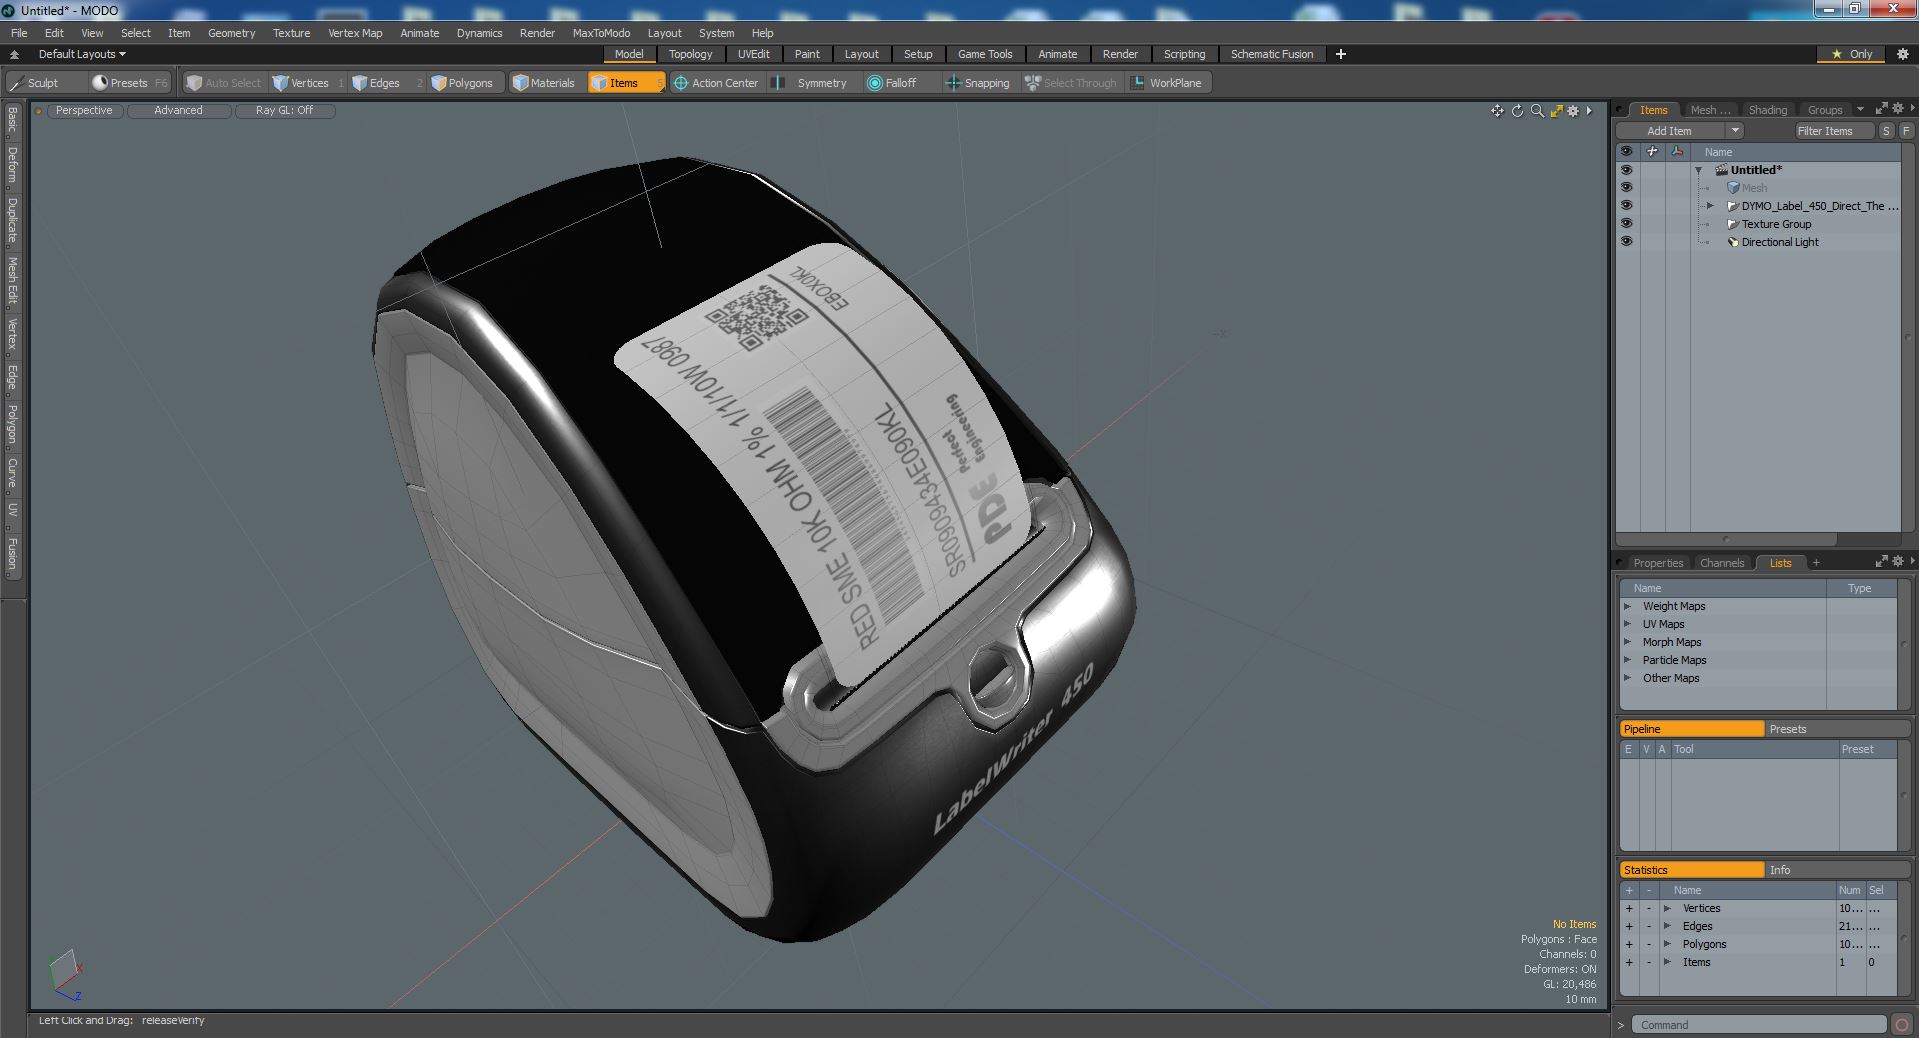
Task: Toggle Select Through mode
Action: click(x=1071, y=83)
